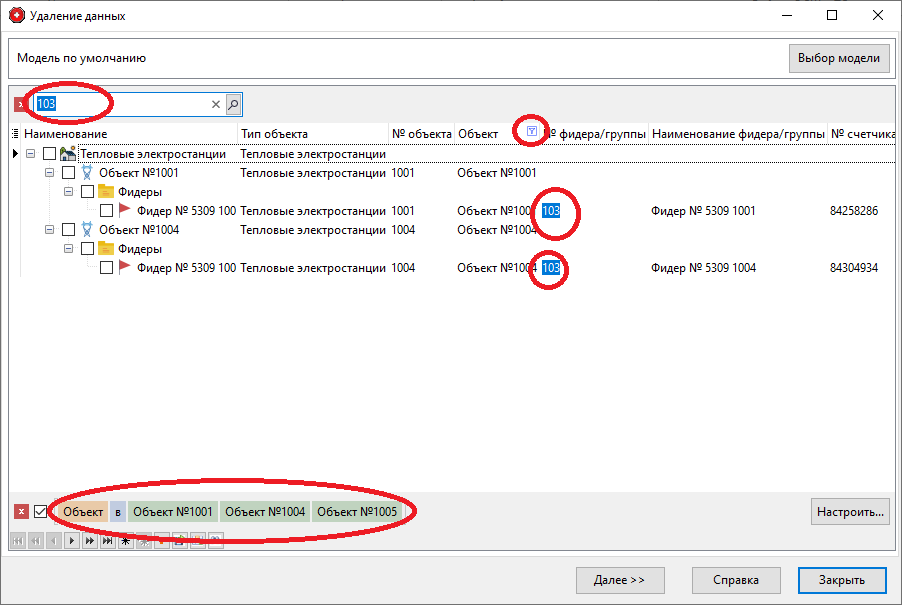This screenshot has width=902, height=605.
Task: Open the Выбор модели dialog
Action: [839, 58]
